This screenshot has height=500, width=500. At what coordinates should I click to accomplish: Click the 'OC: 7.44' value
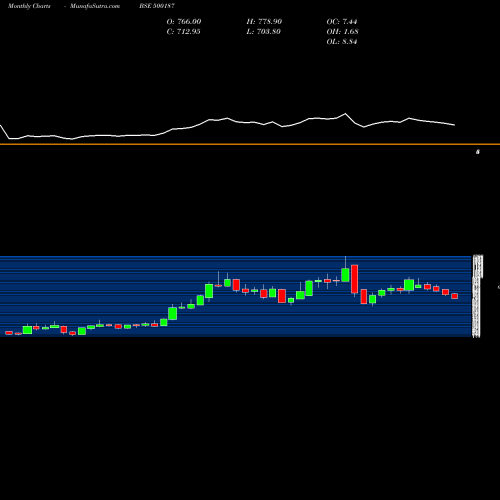(x=342, y=21)
